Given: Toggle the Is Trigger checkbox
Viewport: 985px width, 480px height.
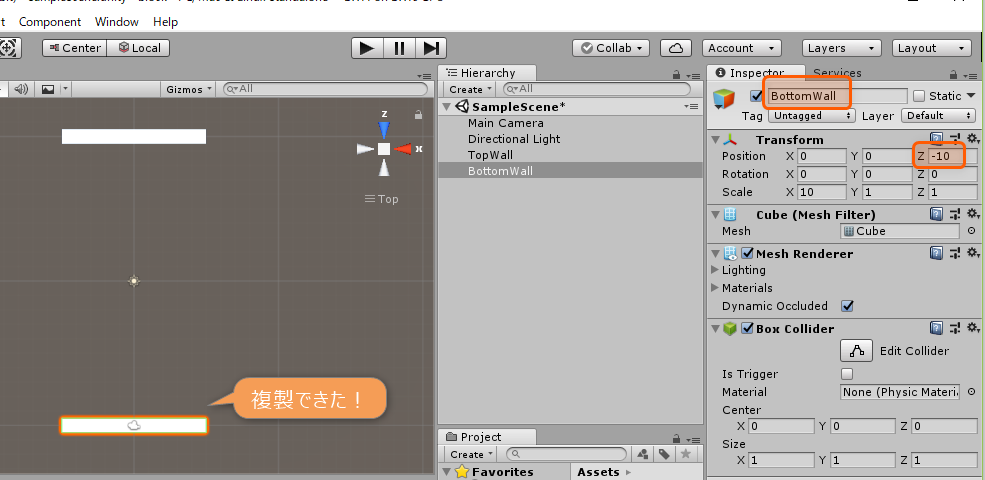Looking at the screenshot, I should (x=847, y=374).
